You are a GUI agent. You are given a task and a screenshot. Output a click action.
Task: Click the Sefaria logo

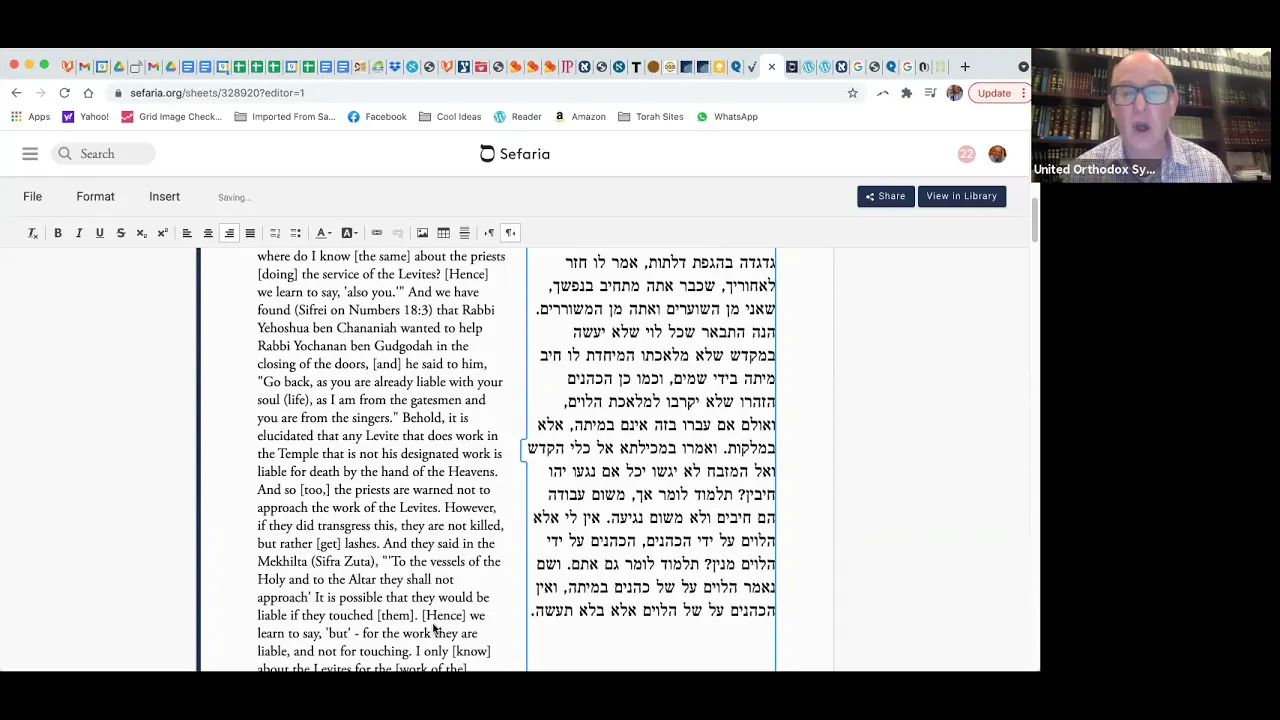point(515,154)
